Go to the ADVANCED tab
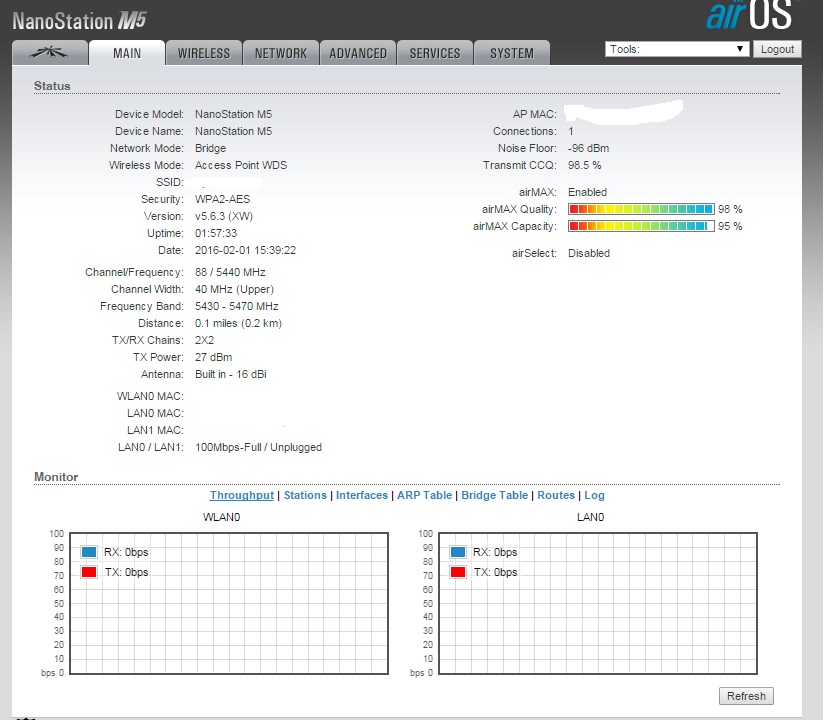Image resolution: width=826 pixels, height=720 pixels. 358,53
